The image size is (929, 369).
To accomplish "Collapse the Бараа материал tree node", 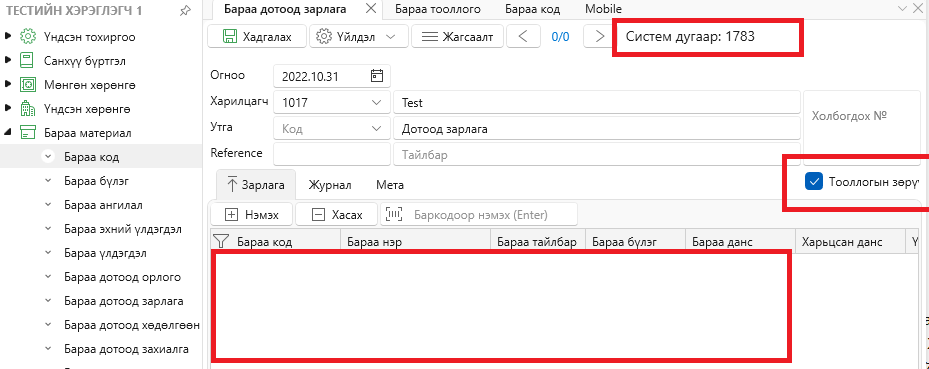I will 8,133.
